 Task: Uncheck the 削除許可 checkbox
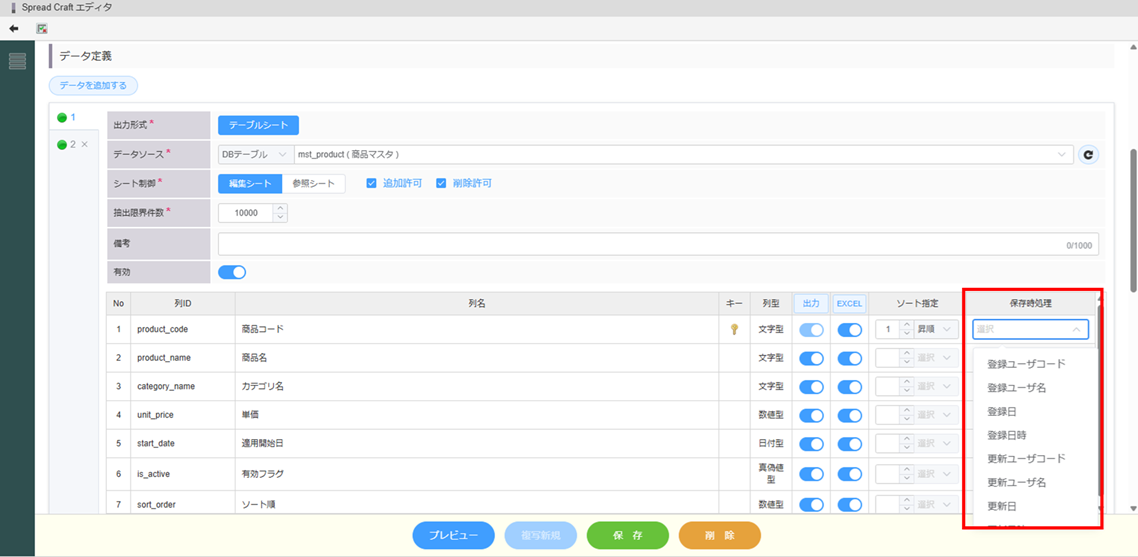(x=441, y=184)
